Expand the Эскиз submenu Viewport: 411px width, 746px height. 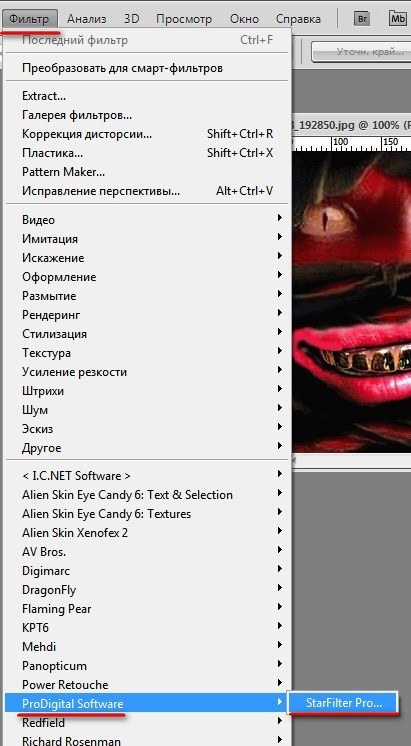click(147, 429)
